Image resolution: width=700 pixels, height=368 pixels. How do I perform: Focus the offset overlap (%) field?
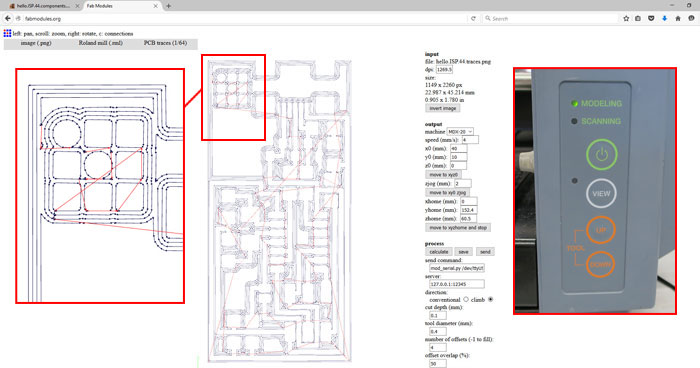pyautogui.click(x=438, y=364)
